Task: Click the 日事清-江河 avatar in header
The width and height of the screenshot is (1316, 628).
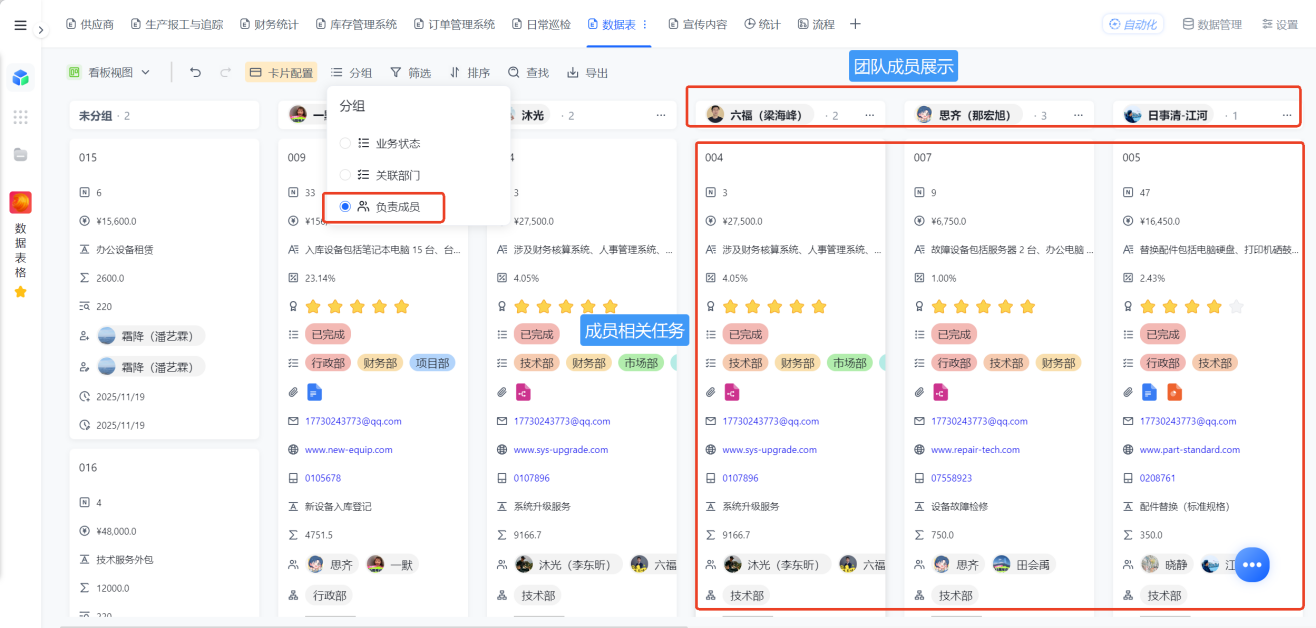Action: pos(1133,115)
